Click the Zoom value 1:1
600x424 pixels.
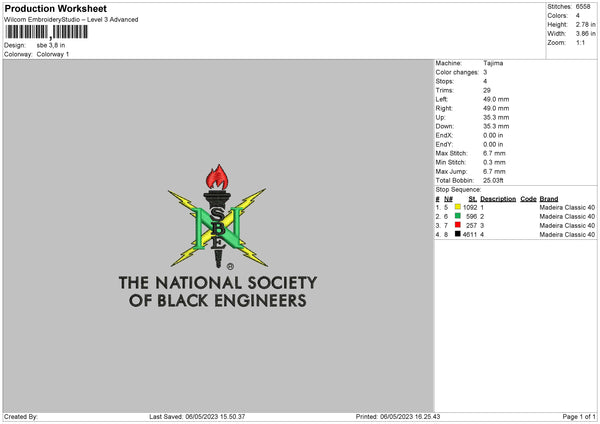(x=580, y=42)
